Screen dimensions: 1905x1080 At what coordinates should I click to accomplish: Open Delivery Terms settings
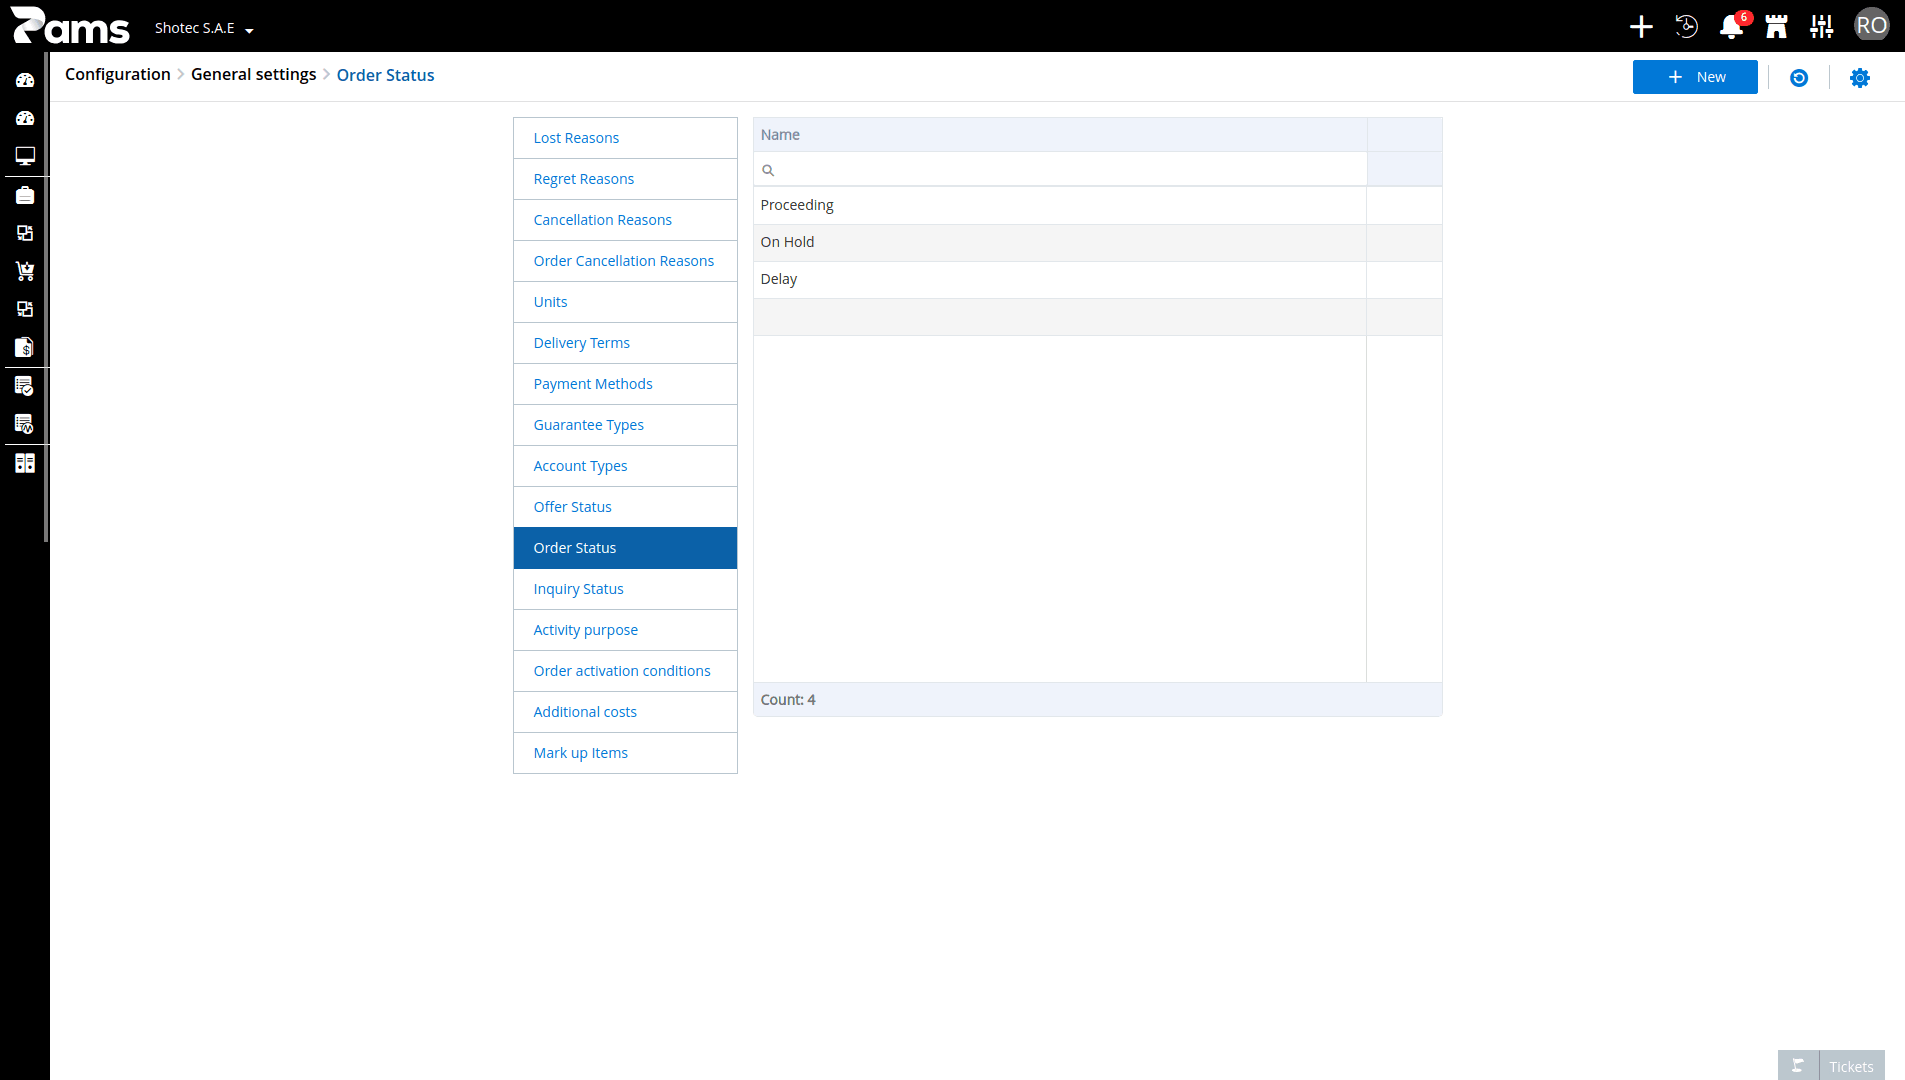[625, 343]
